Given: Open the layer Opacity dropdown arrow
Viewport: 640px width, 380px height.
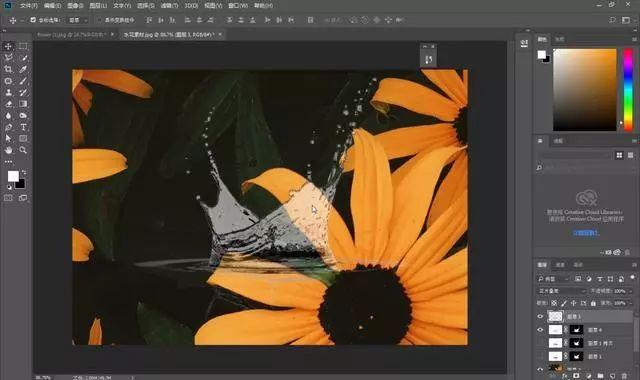Looking at the screenshot, I should tap(630, 291).
